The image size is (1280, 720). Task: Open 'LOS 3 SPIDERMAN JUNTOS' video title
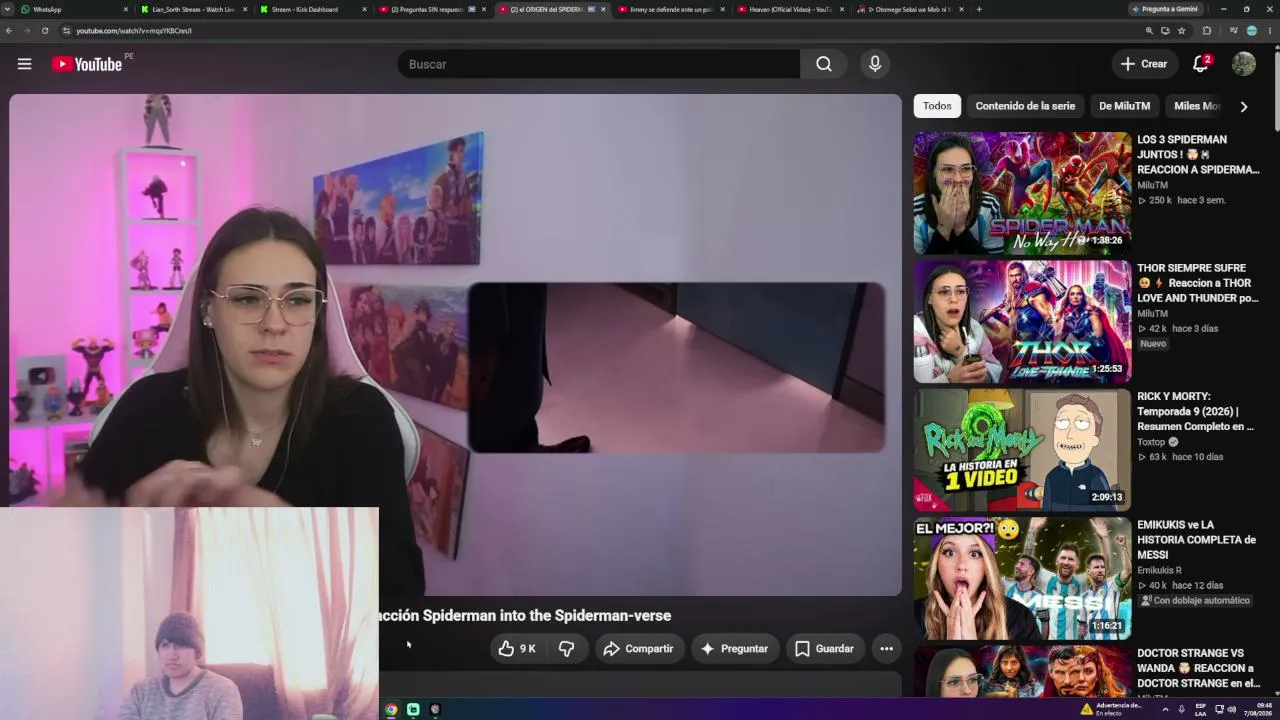(x=1198, y=155)
